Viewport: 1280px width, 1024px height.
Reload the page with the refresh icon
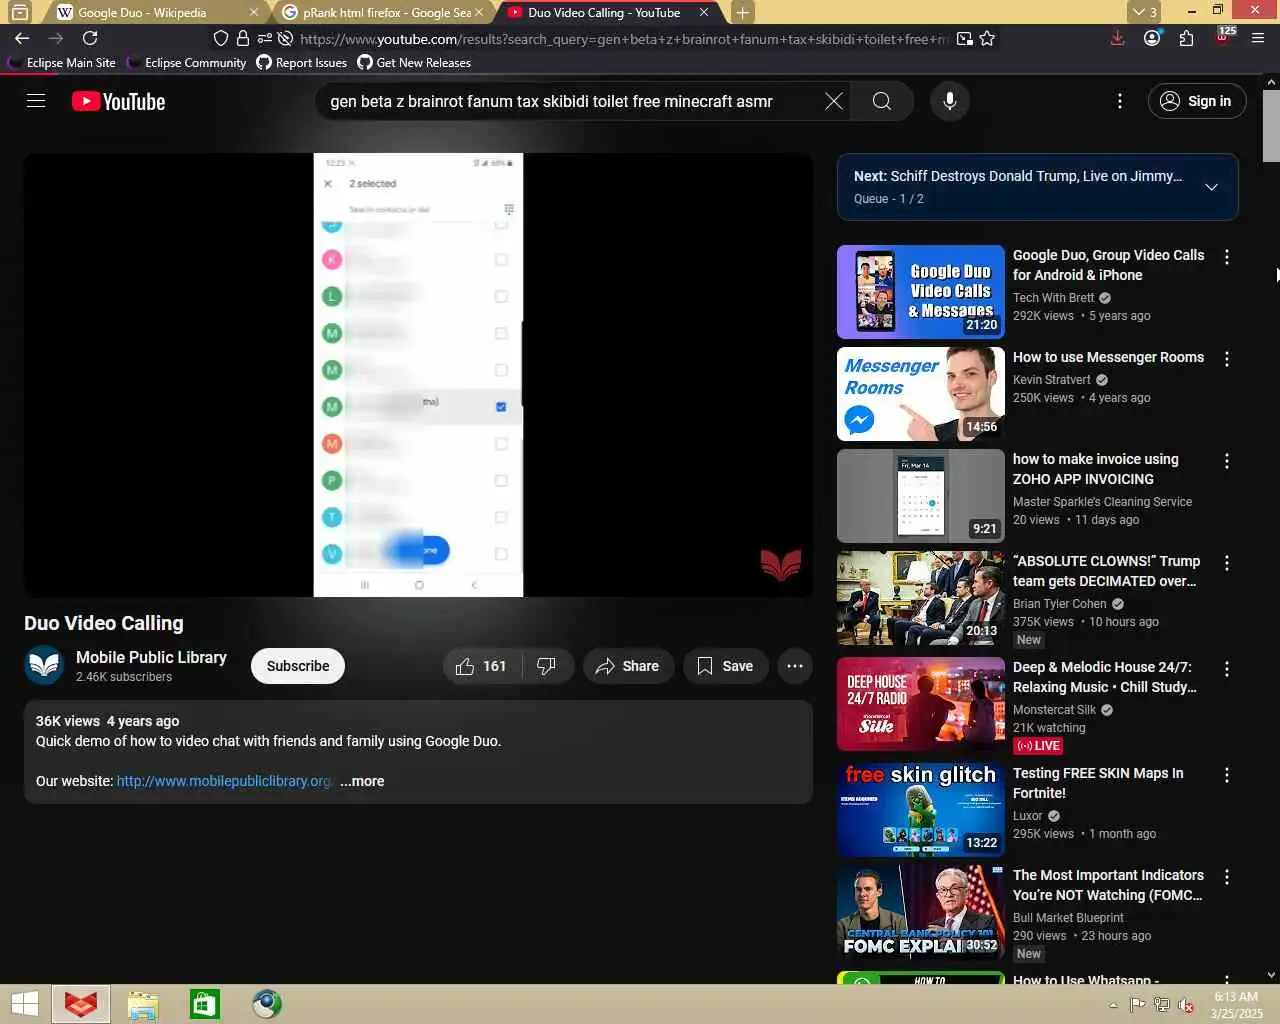point(90,38)
